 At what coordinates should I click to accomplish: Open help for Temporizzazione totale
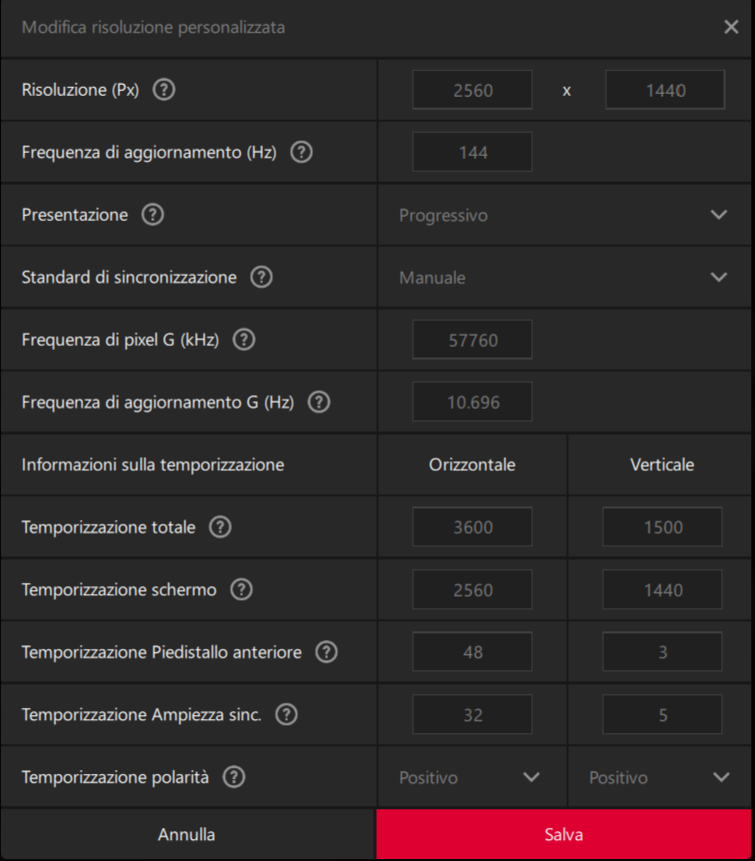coord(219,526)
